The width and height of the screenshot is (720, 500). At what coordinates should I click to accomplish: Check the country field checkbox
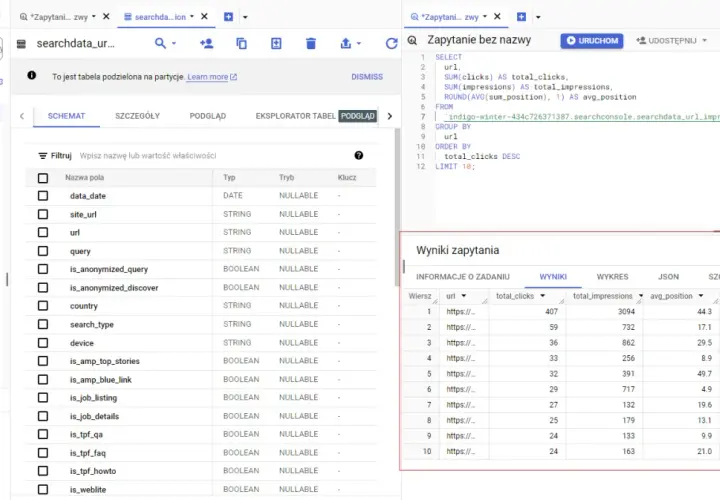point(43,305)
